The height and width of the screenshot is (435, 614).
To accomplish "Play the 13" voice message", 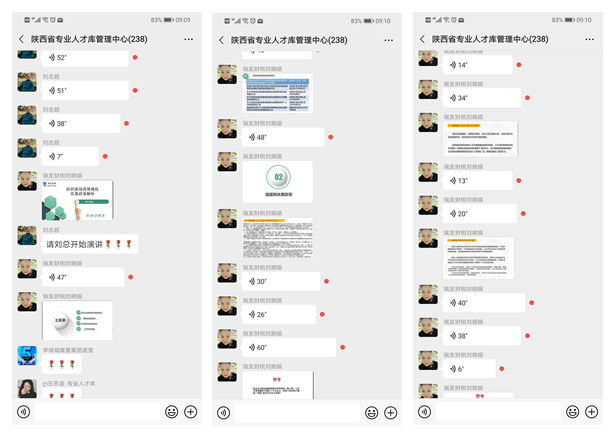I will tap(478, 181).
